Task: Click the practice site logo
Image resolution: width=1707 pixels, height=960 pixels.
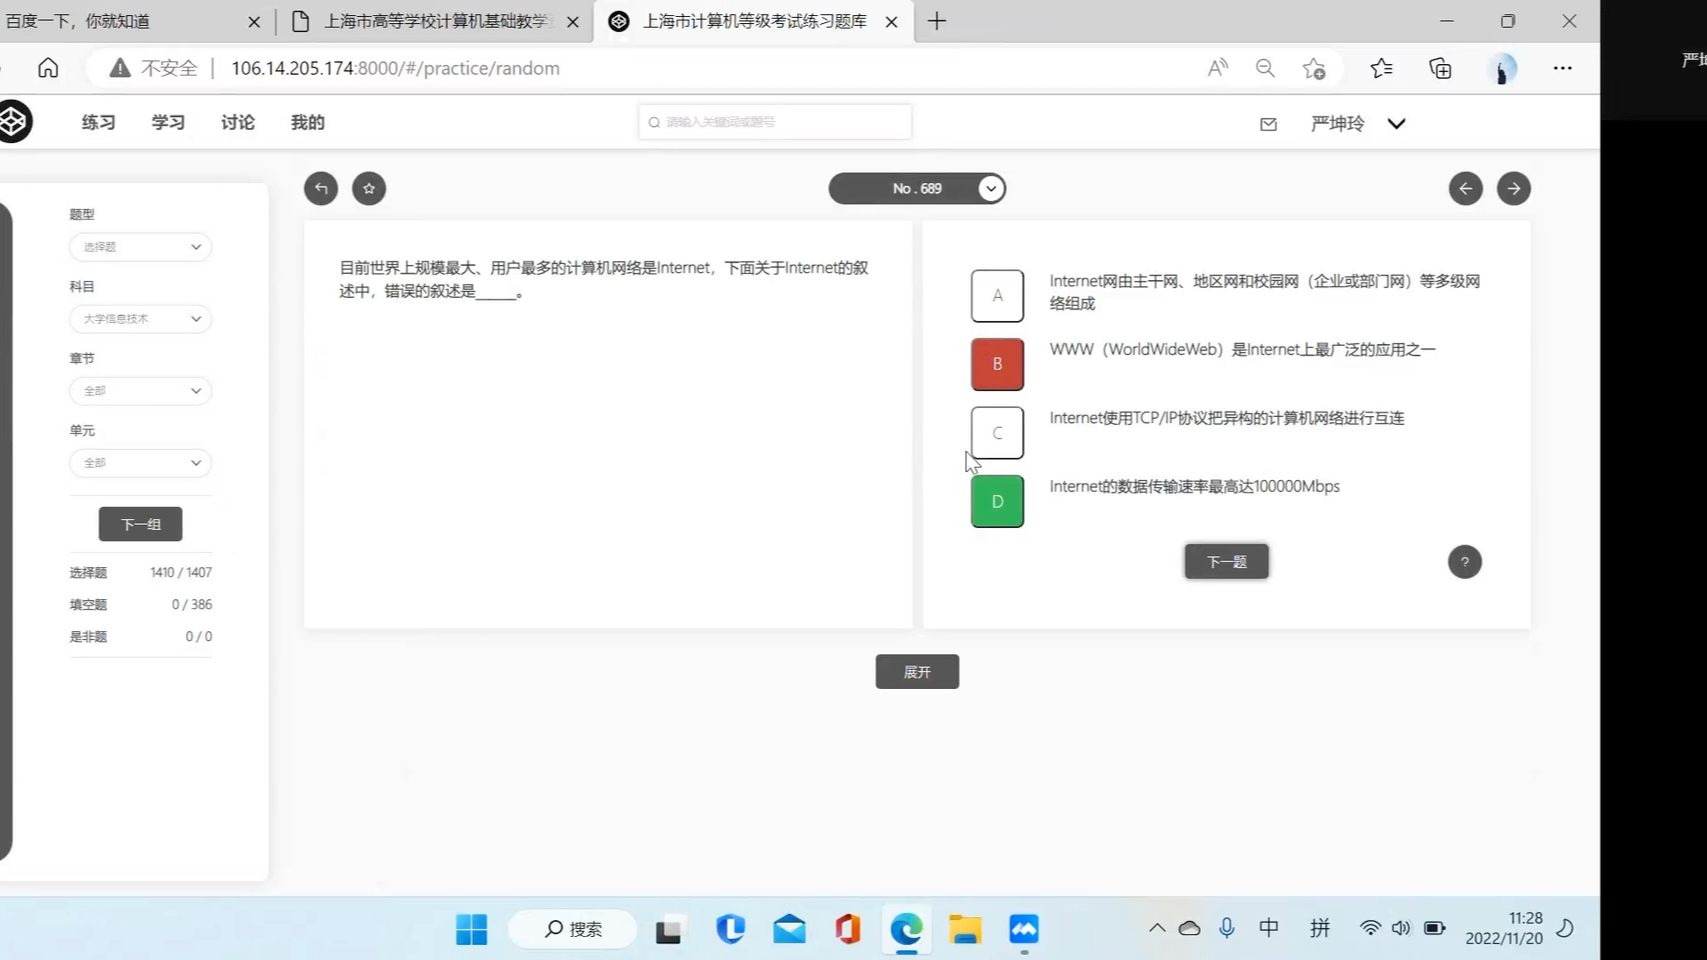Action: pyautogui.click(x=16, y=121)
